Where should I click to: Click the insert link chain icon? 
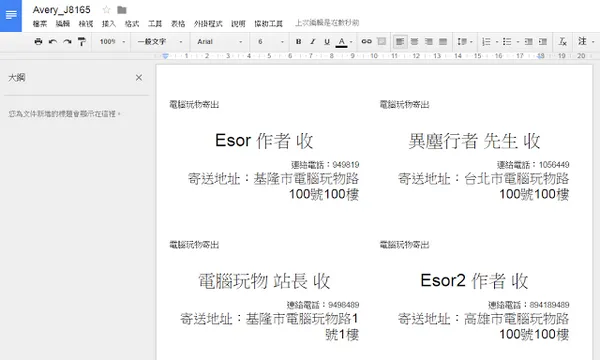coord(366,41)
